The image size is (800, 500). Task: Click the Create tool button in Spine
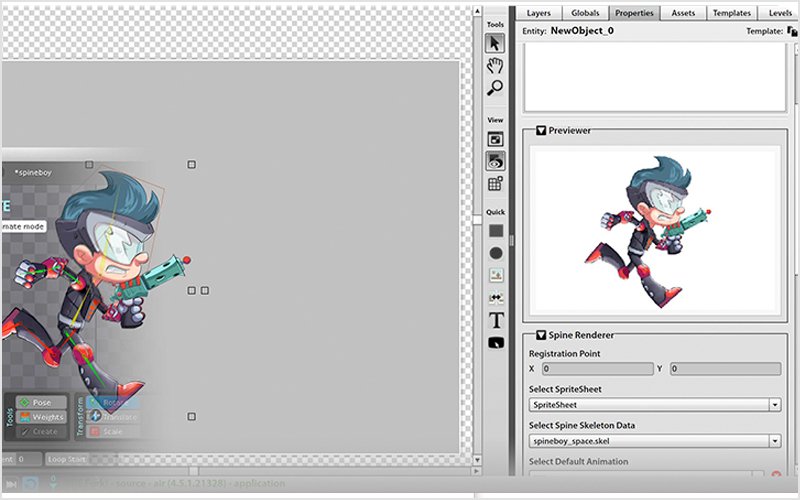tap(41, 432)
